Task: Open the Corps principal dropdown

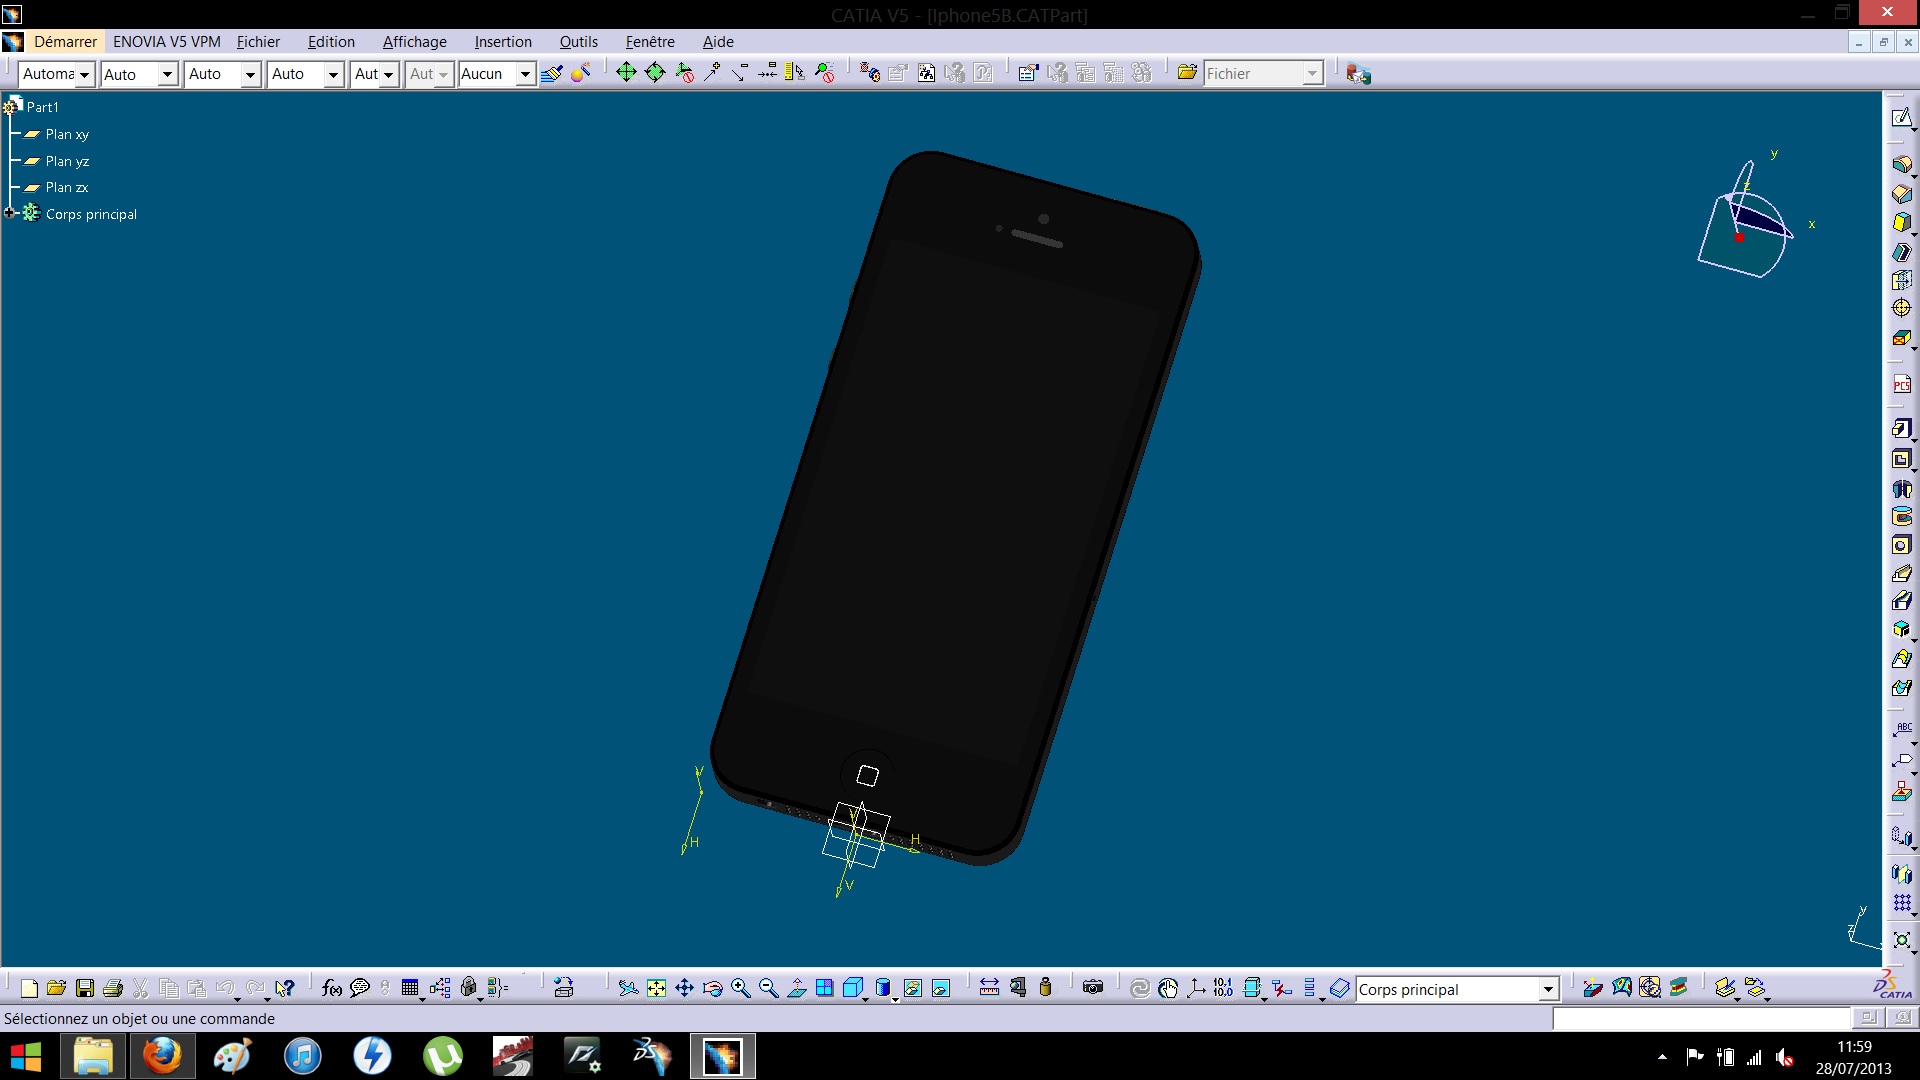Action: pos(1548,990)
